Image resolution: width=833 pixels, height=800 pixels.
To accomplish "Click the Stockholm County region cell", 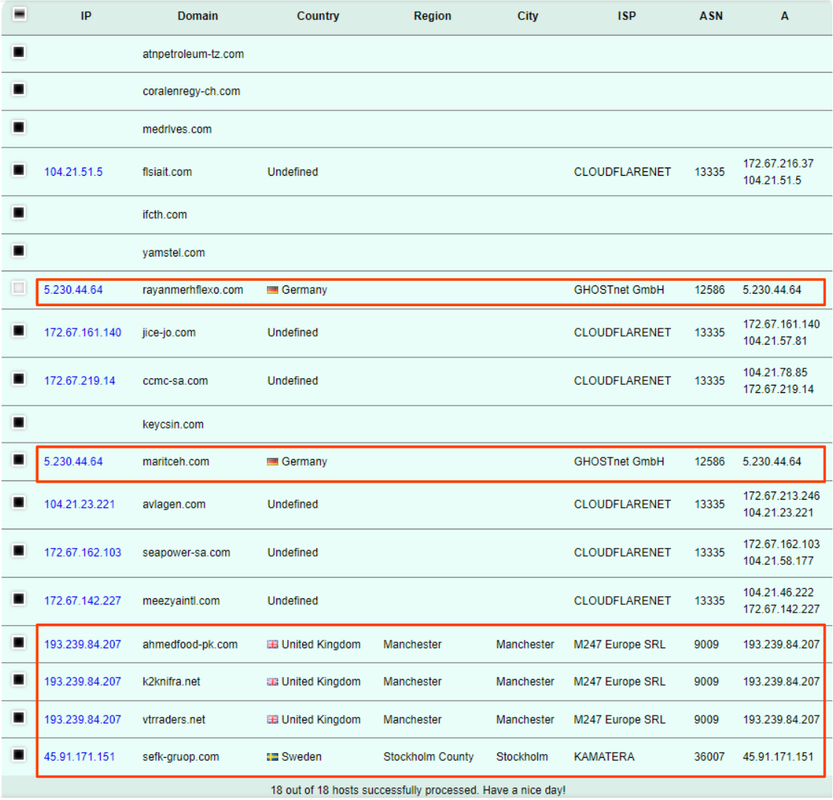I will (428, 757).
